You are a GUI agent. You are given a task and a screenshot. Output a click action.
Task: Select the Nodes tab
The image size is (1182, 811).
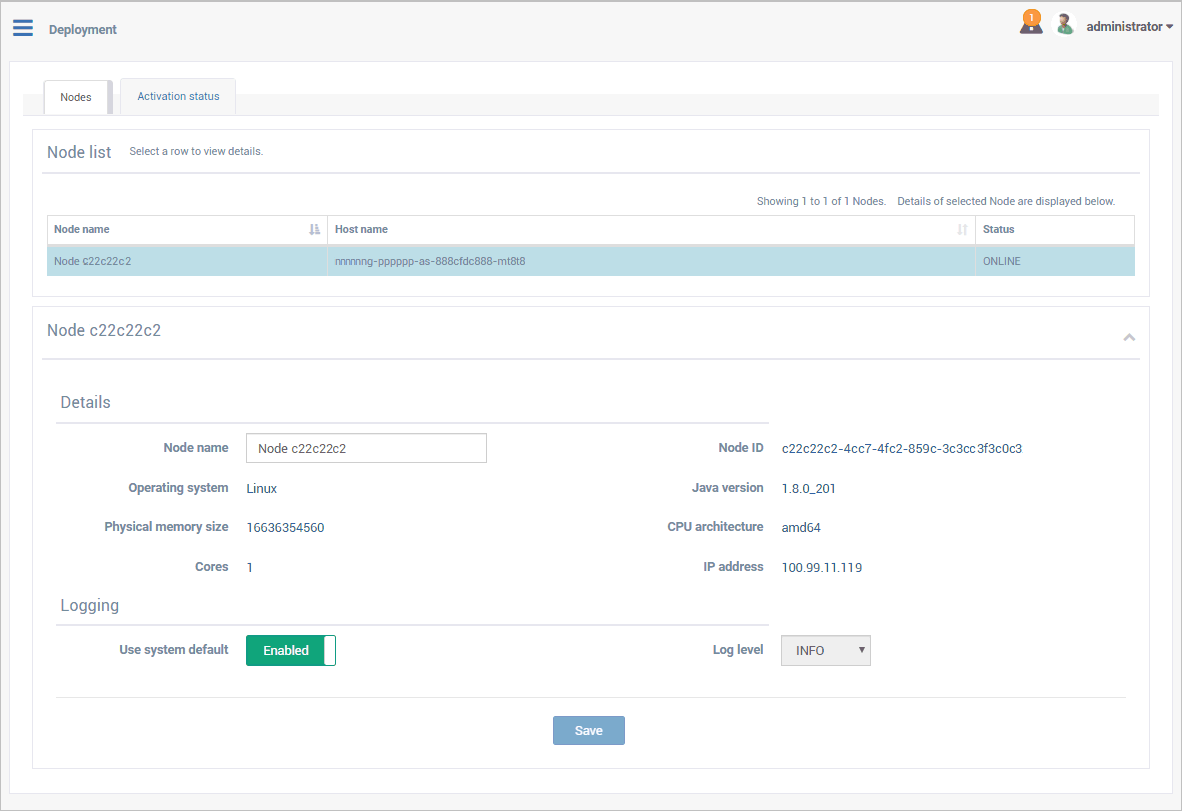[76, 98]
